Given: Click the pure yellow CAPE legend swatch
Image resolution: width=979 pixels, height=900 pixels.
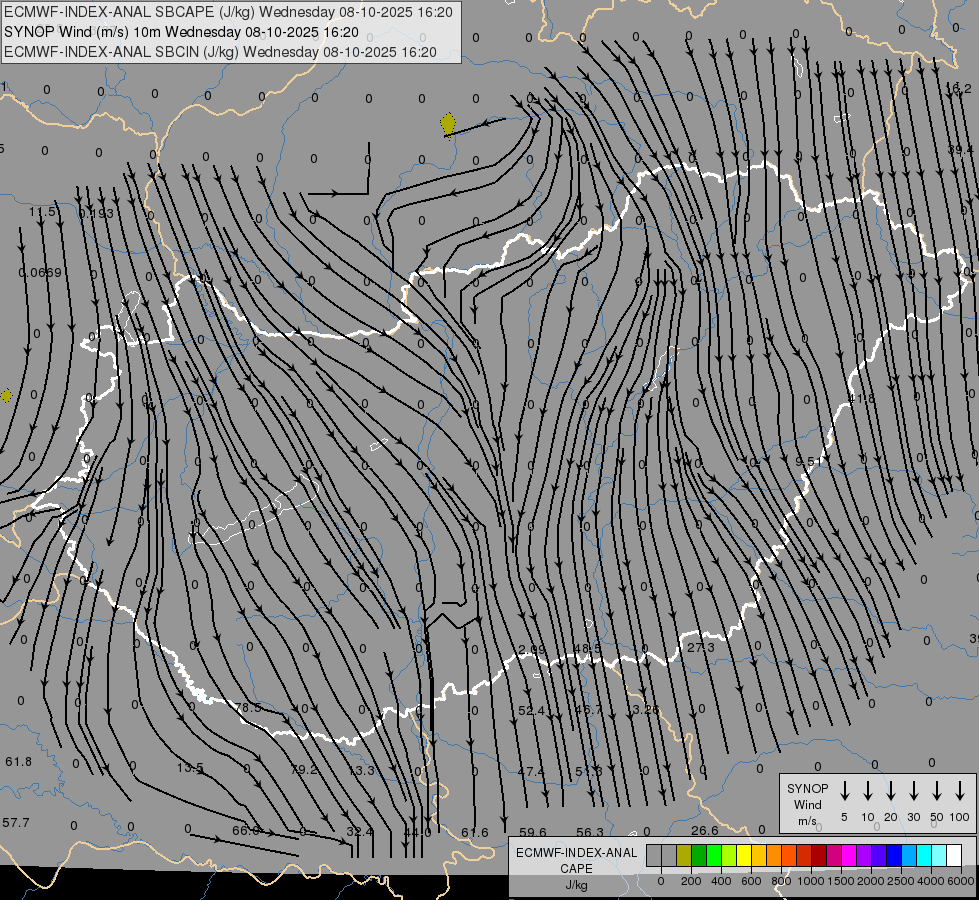Looking at the screenshot, I should point(744,855).
